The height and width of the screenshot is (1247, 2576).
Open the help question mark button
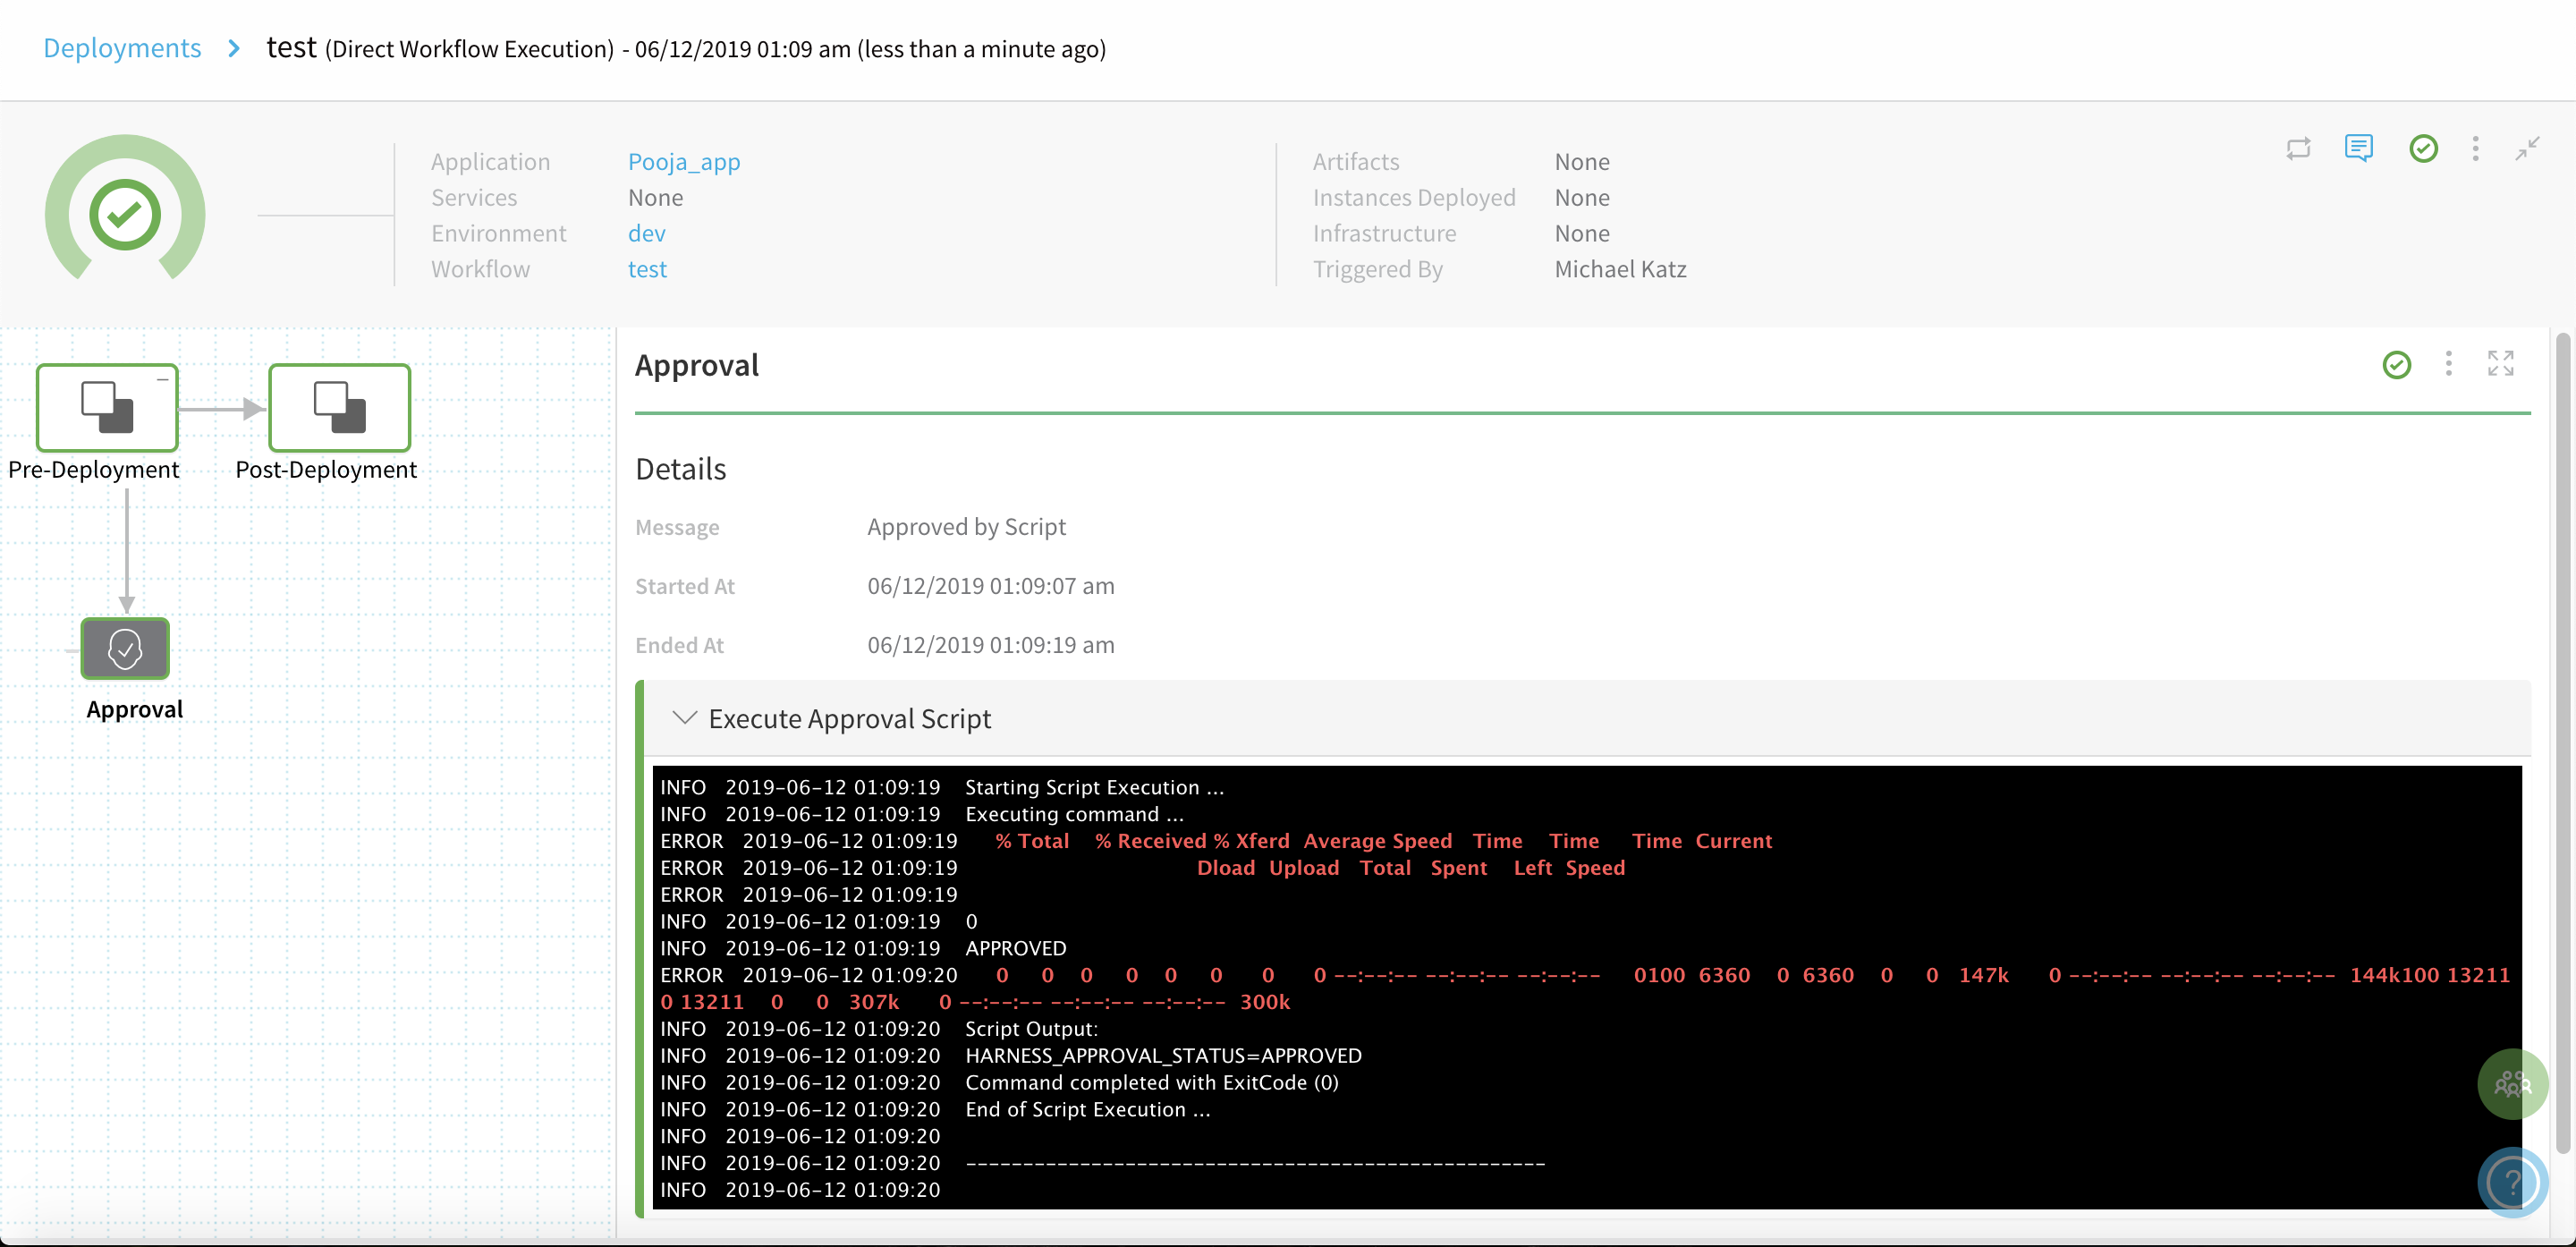[x=2512, y=1182]
